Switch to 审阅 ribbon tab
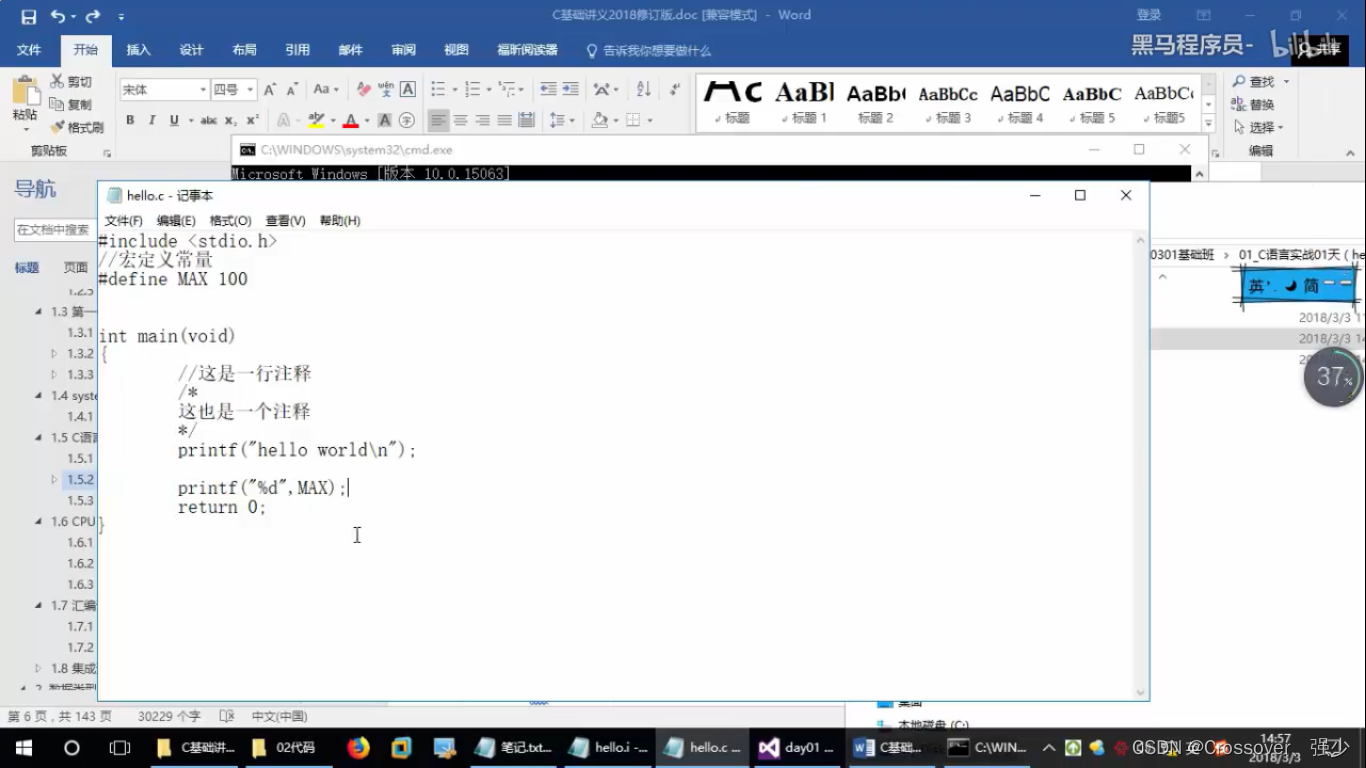Screen dimensions: 1366x768 403,50
